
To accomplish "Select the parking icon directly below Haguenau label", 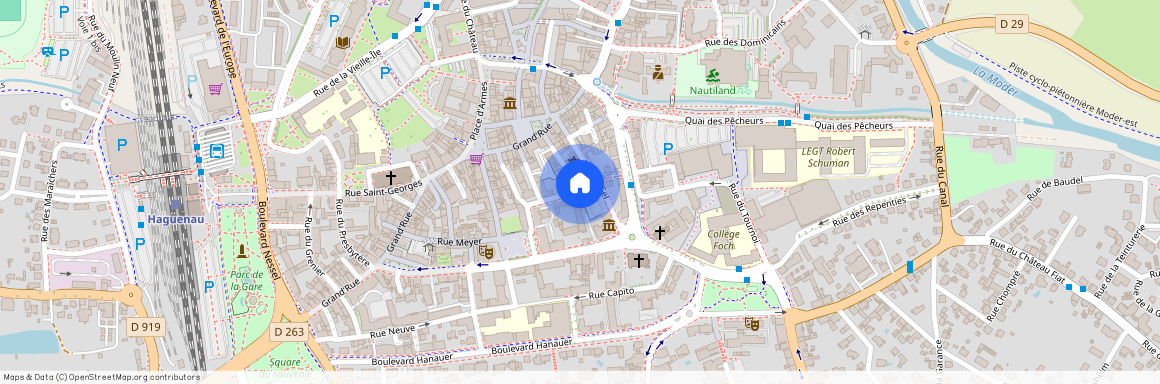I will (x=140, y=243).
